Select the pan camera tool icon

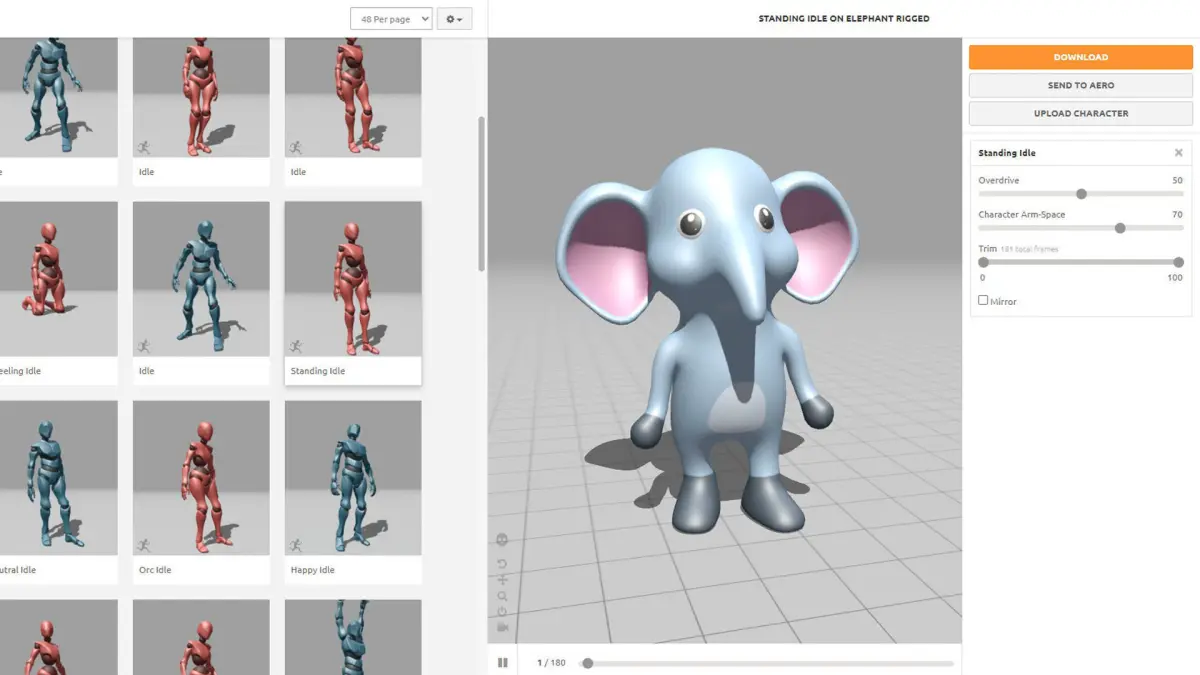pyautogui.click(x=502, y=580)
